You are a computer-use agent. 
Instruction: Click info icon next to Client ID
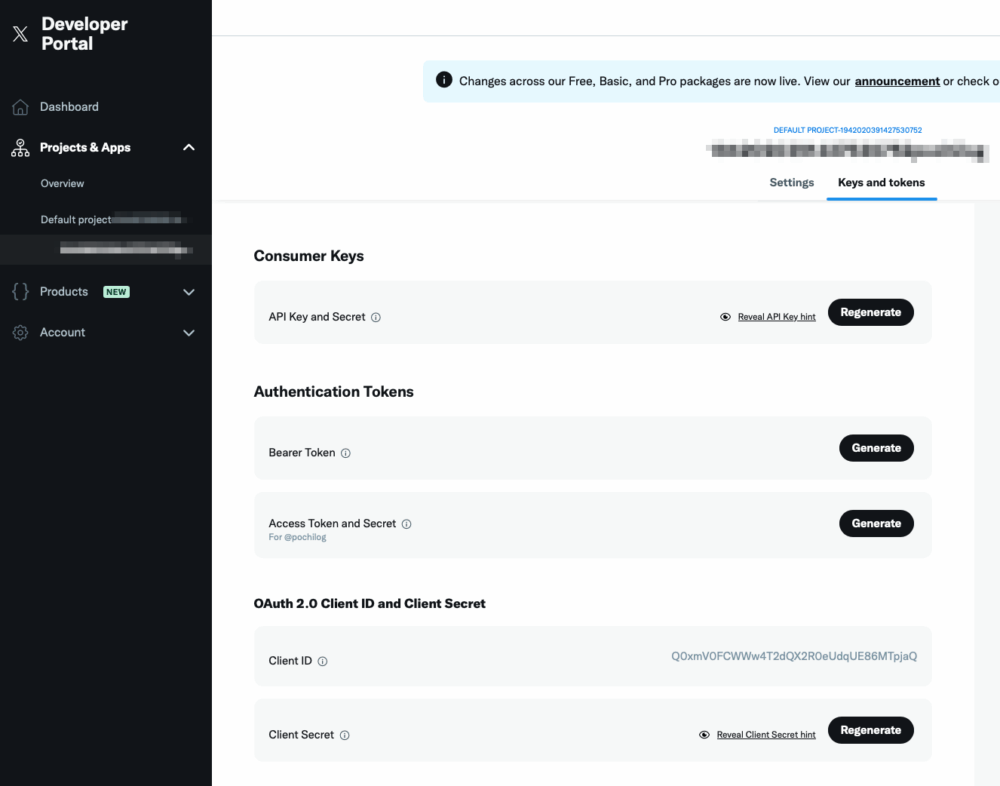(323, 661)
